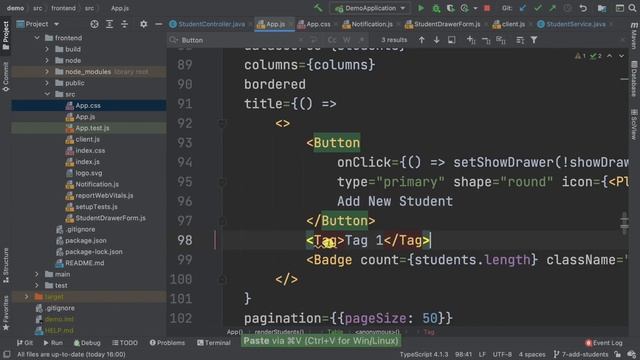Screen dimensions: 640x360
Task: Collapse the src folder in tree
Action: [47, 94]
